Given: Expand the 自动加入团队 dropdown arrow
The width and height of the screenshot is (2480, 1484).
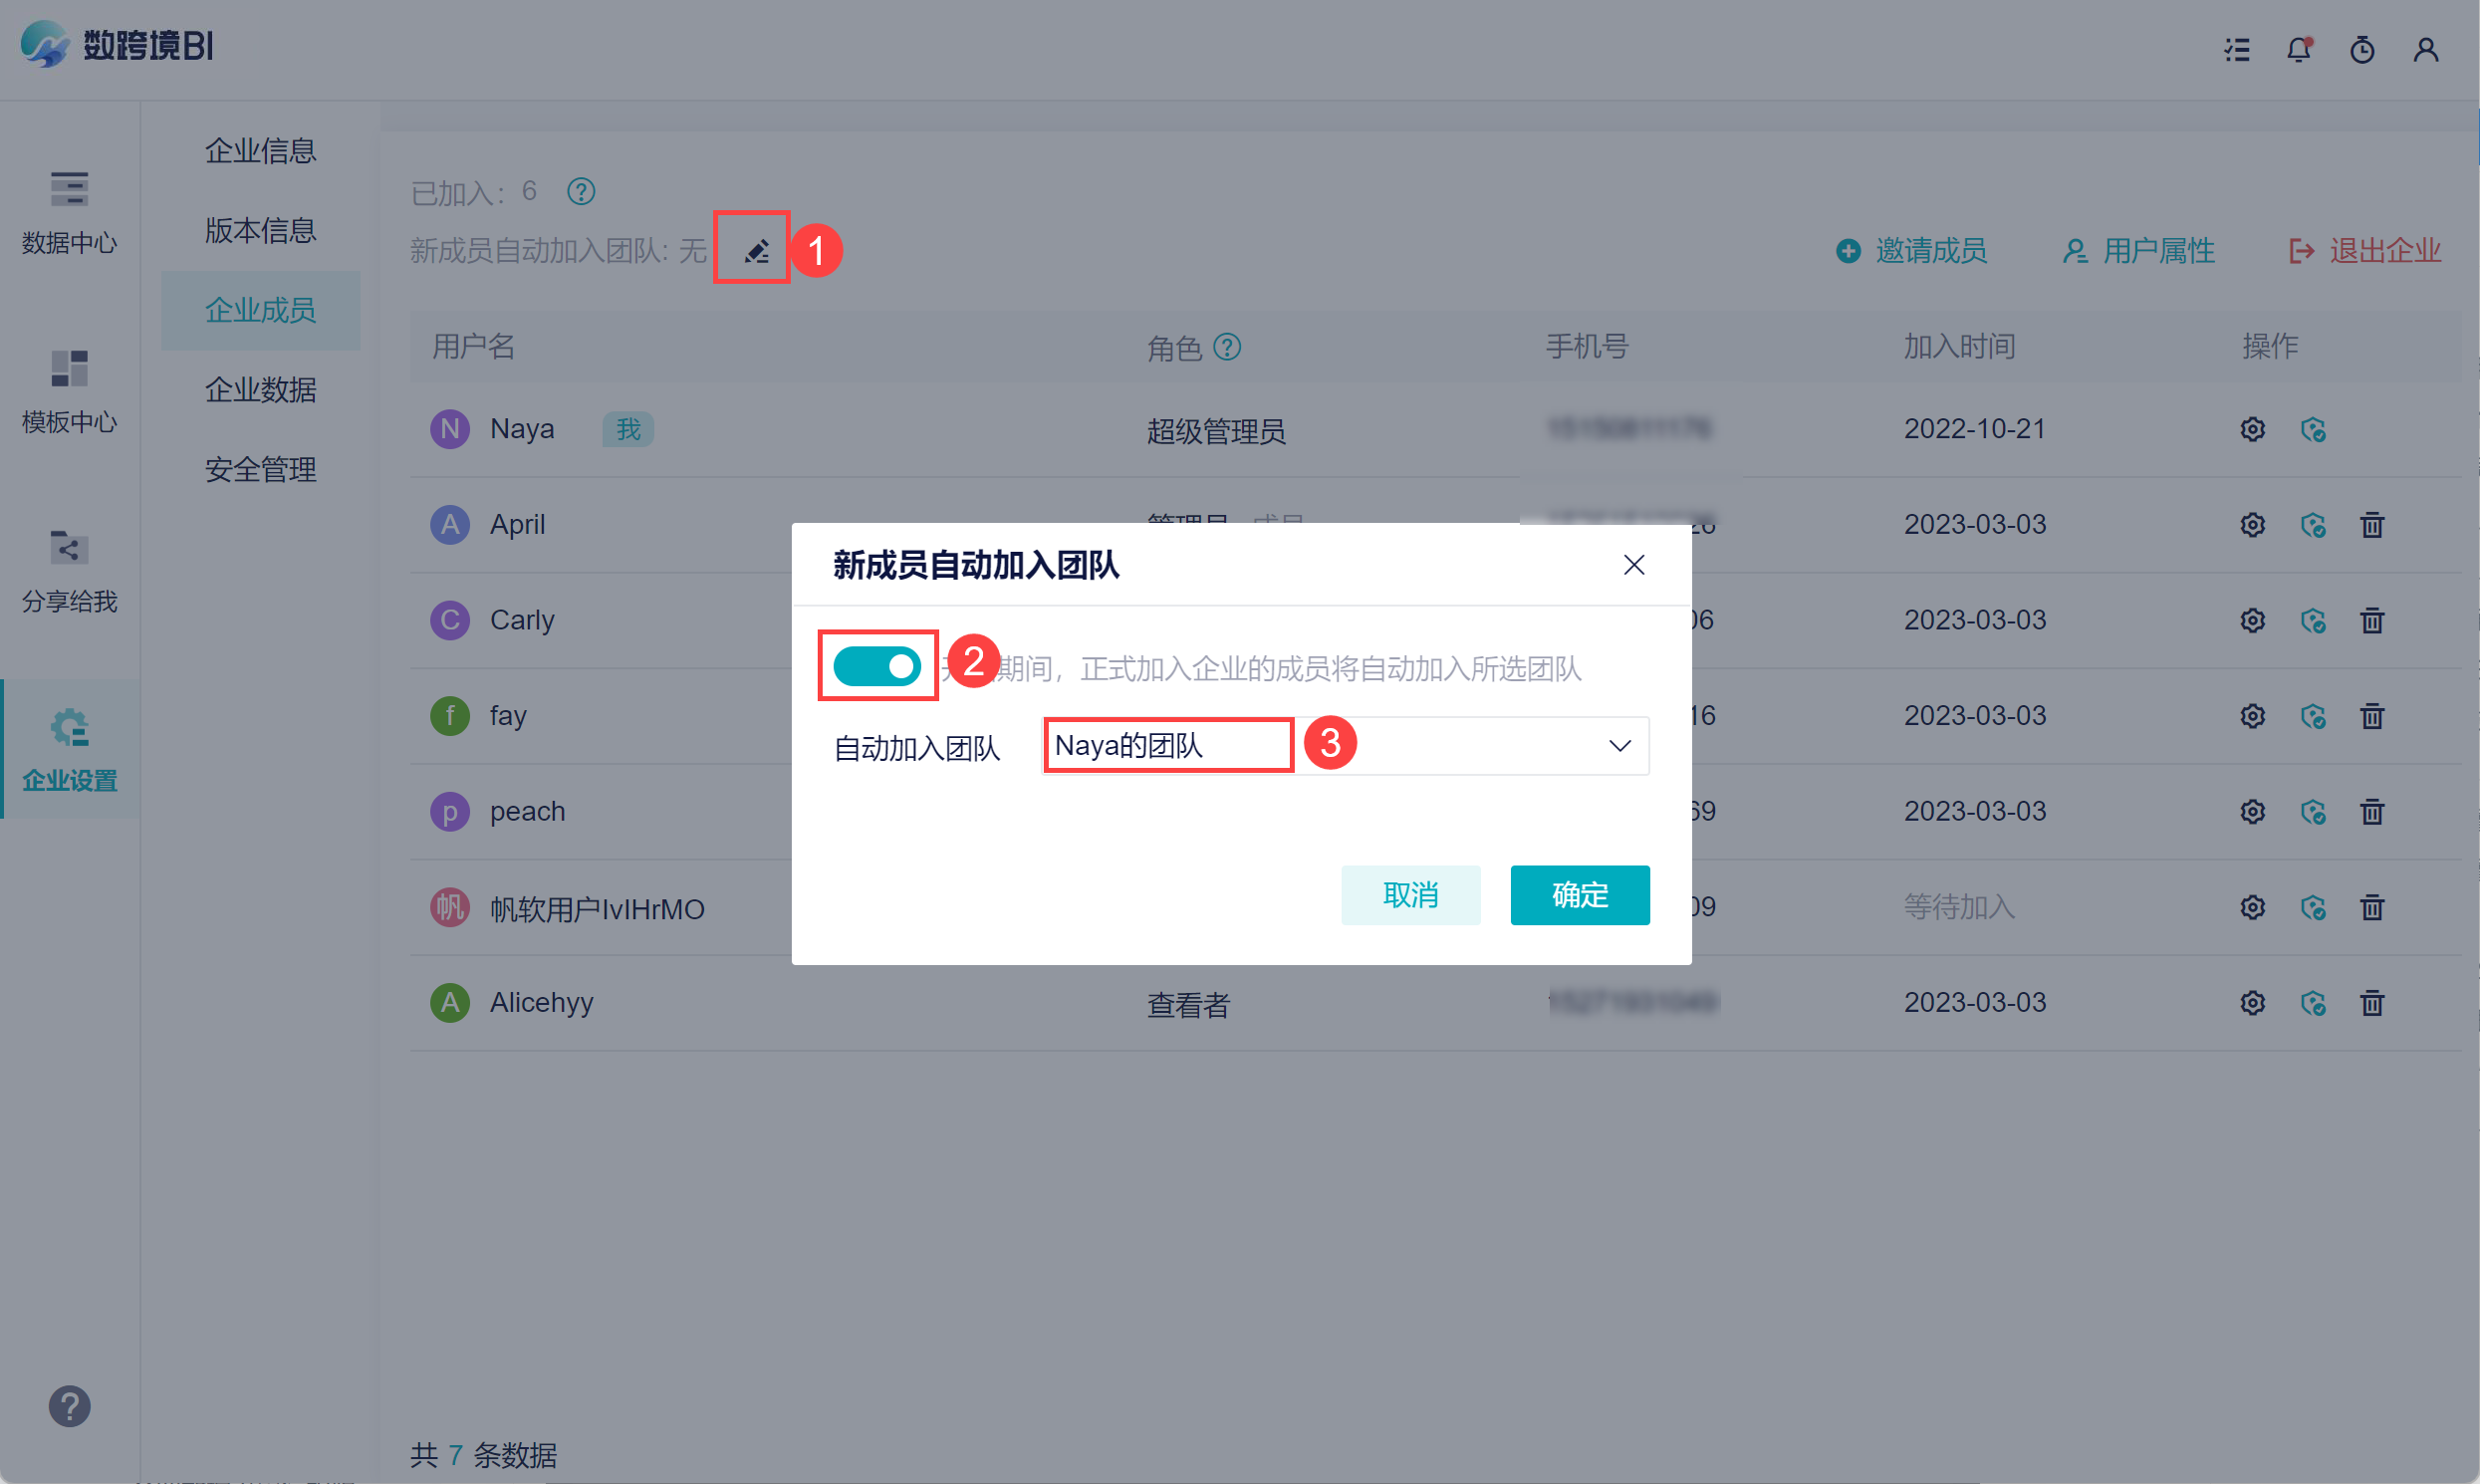Looking at the screenshot, I should [x=1619, y=746].
